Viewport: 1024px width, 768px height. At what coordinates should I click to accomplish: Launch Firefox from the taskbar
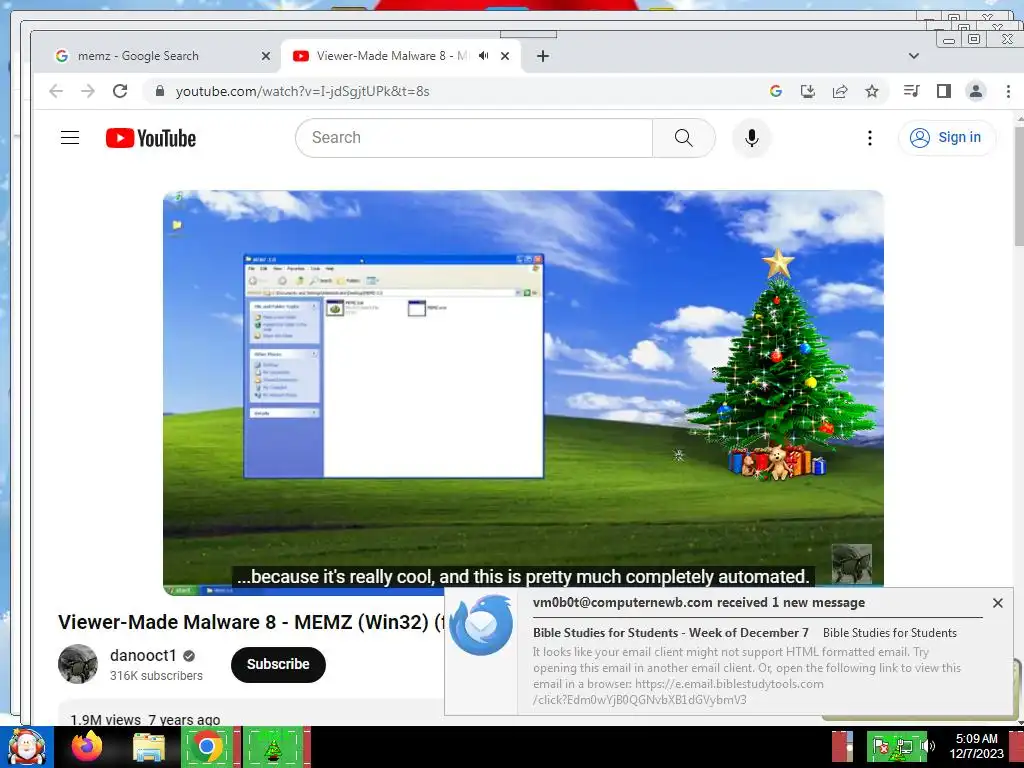(87, 747)
